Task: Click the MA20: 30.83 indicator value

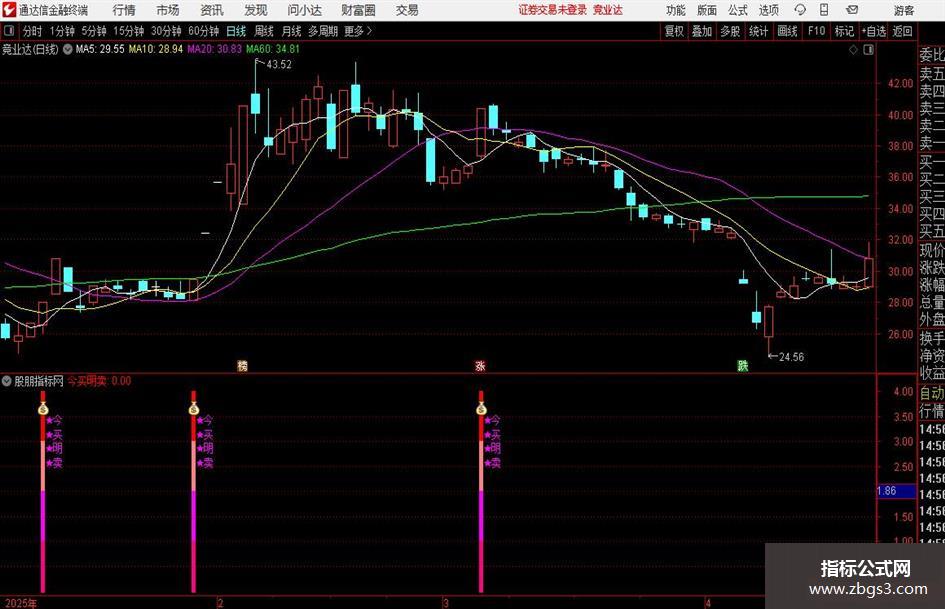Action: pyautogui.click(x=215, y=49)
